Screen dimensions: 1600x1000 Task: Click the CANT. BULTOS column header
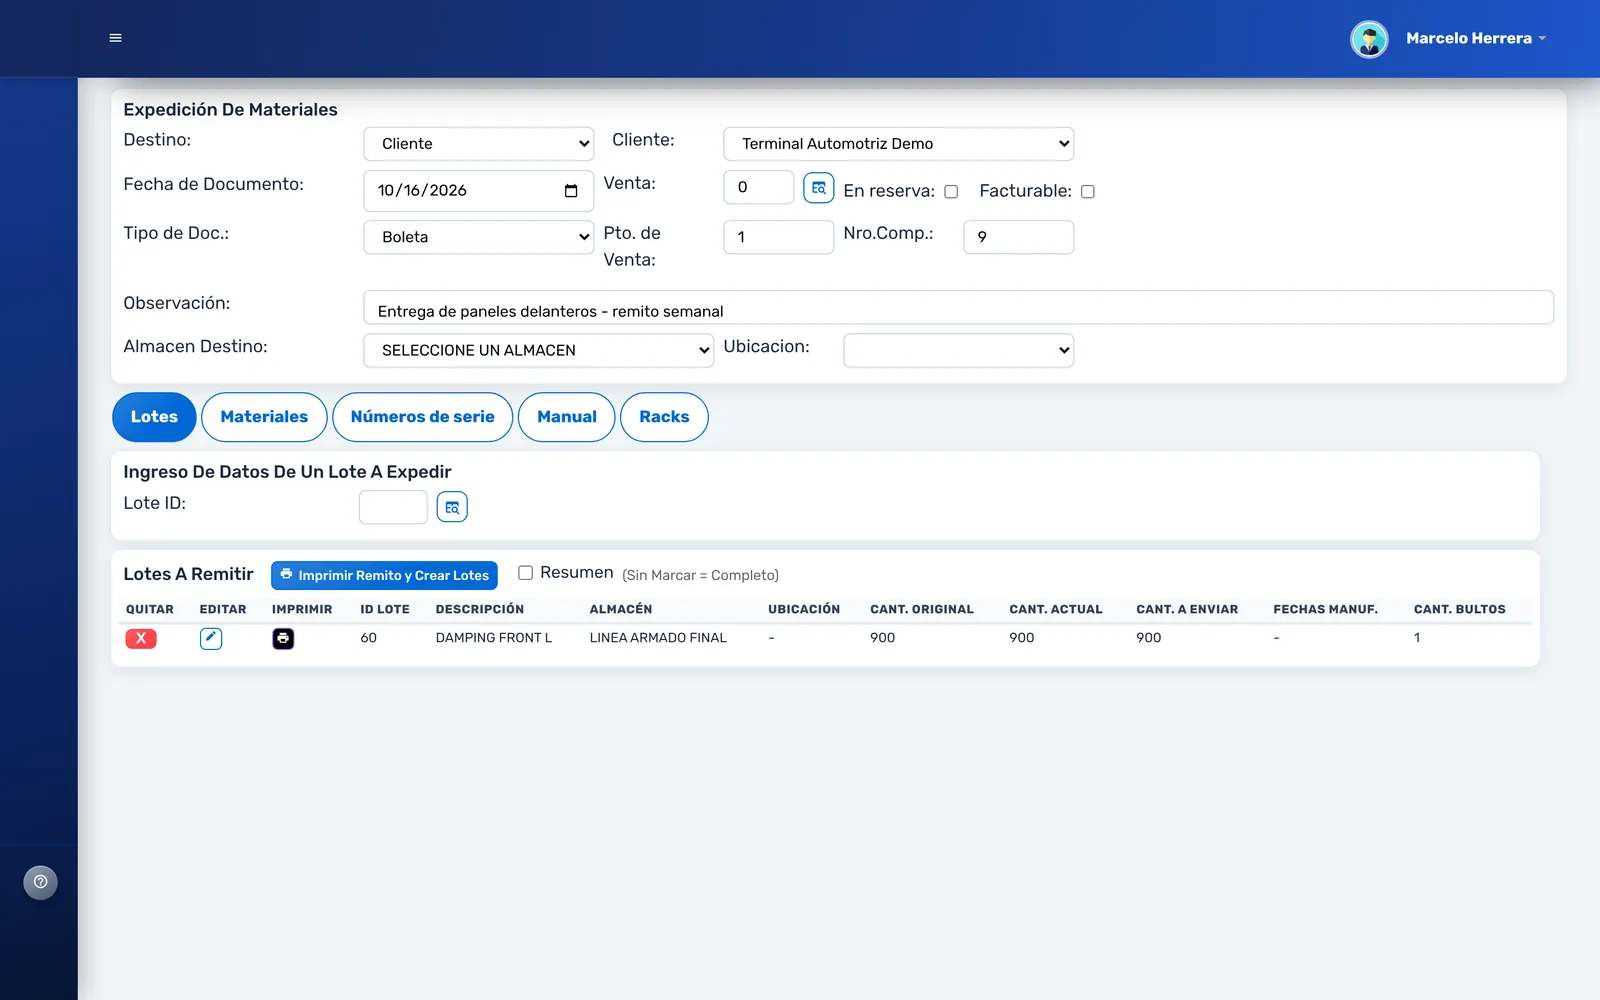tap(1460, 609)
